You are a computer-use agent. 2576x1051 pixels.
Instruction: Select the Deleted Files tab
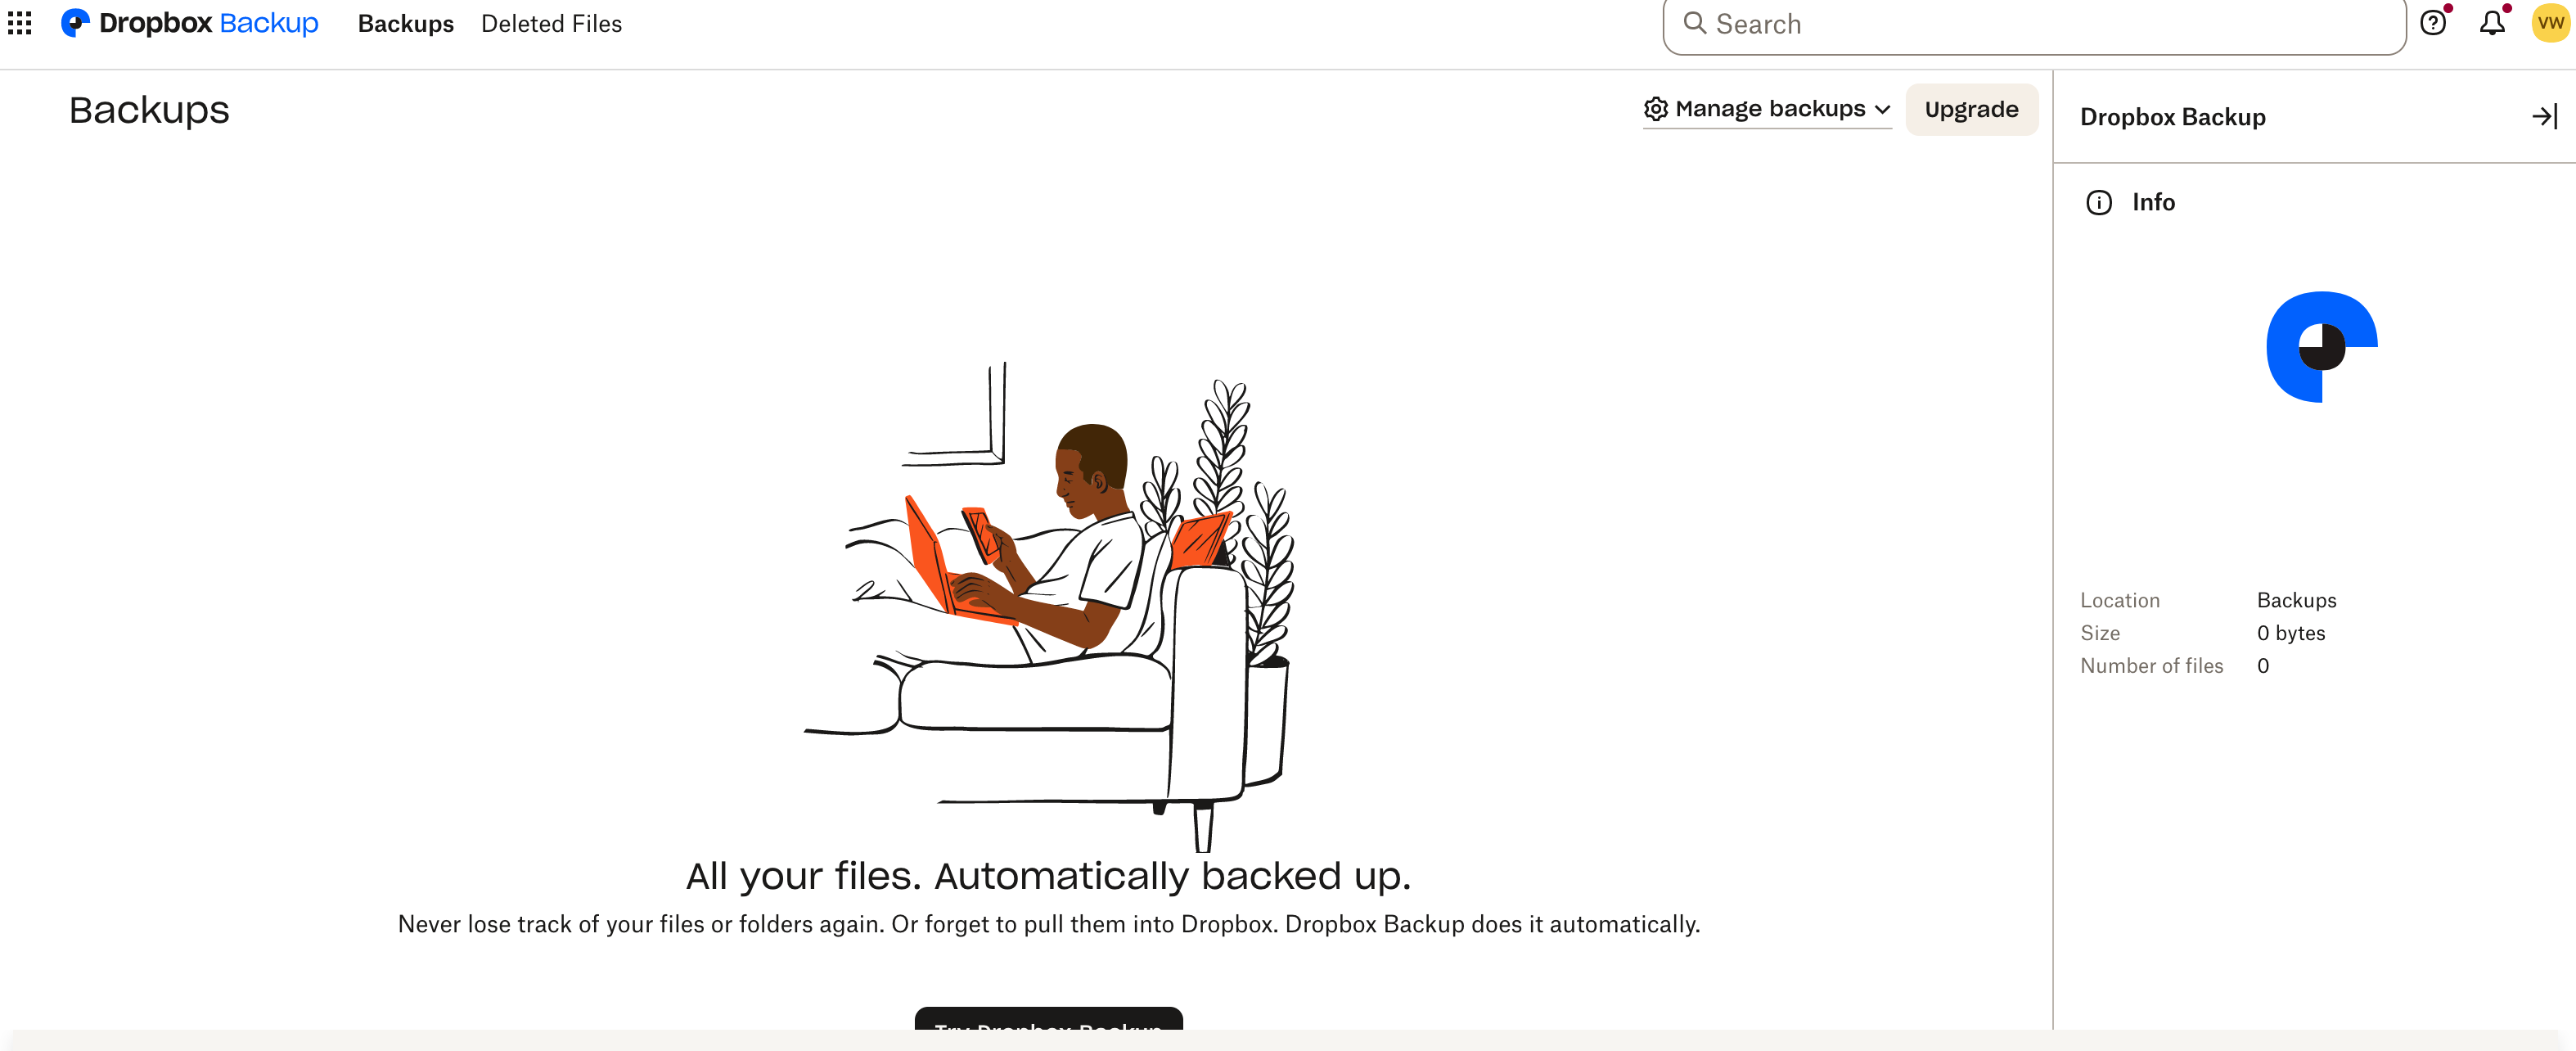(x=551, y=23)
